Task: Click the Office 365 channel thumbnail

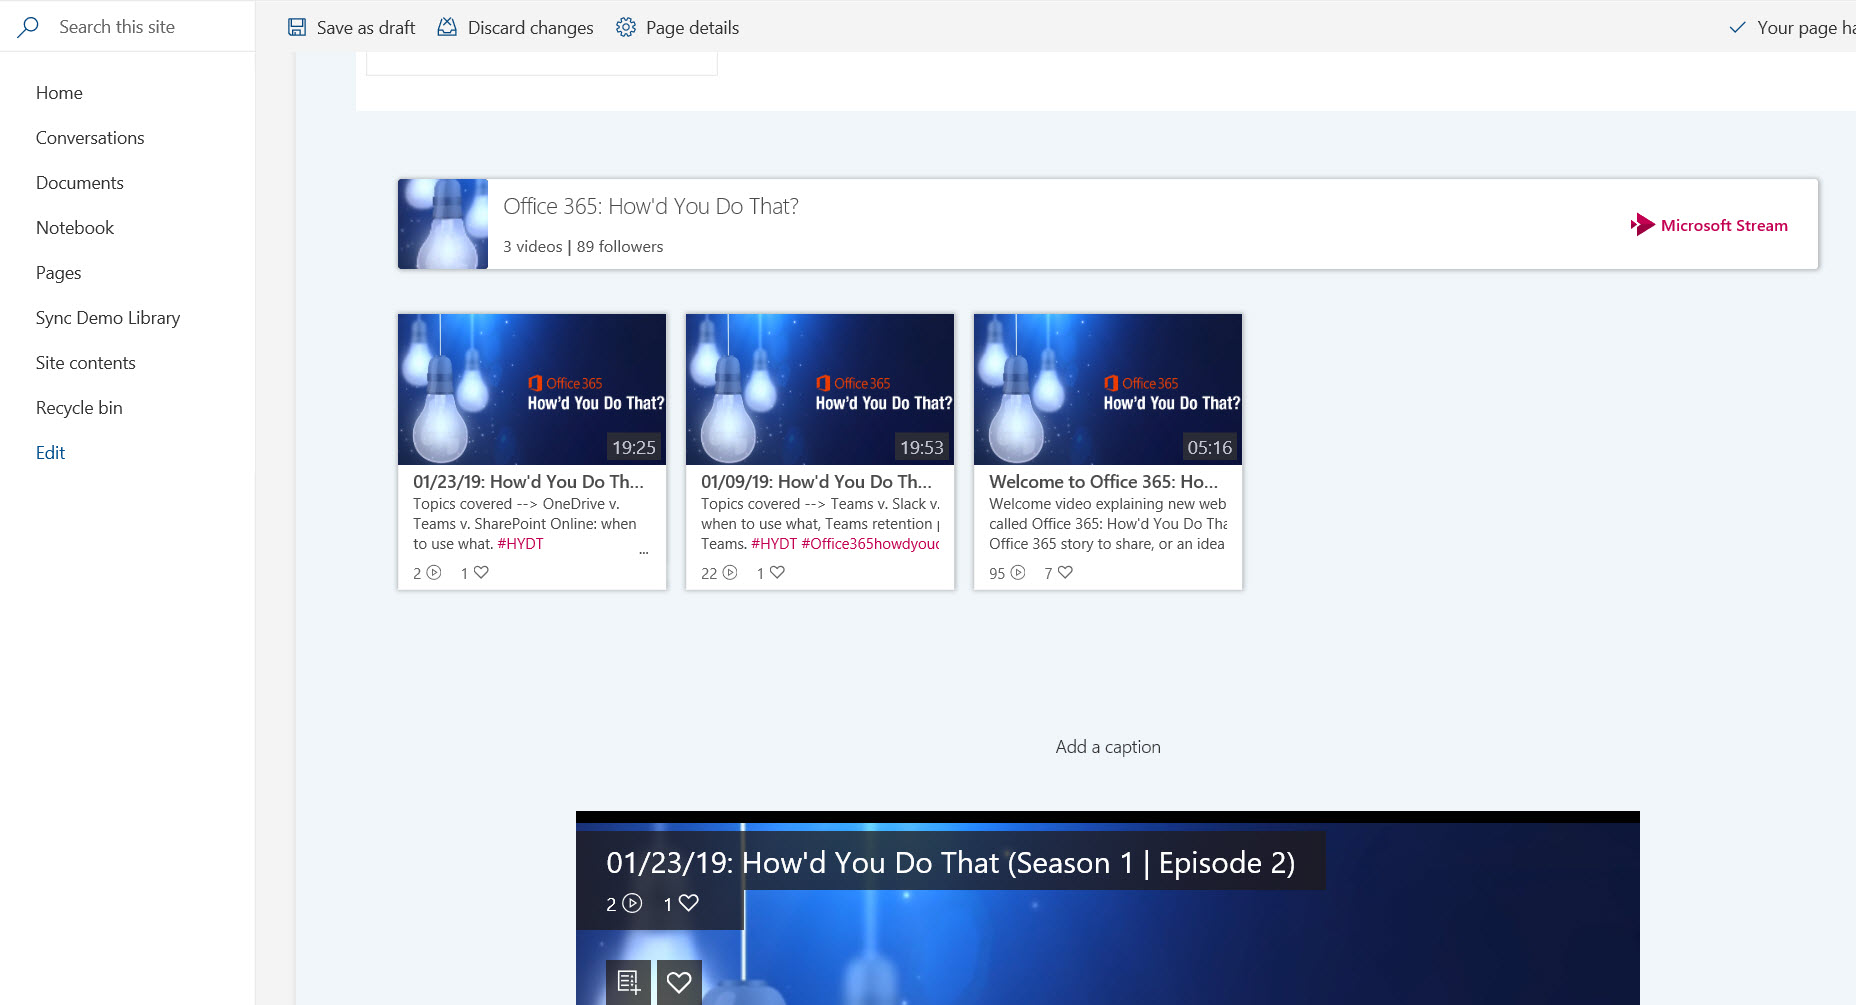Action: [442, 223]
